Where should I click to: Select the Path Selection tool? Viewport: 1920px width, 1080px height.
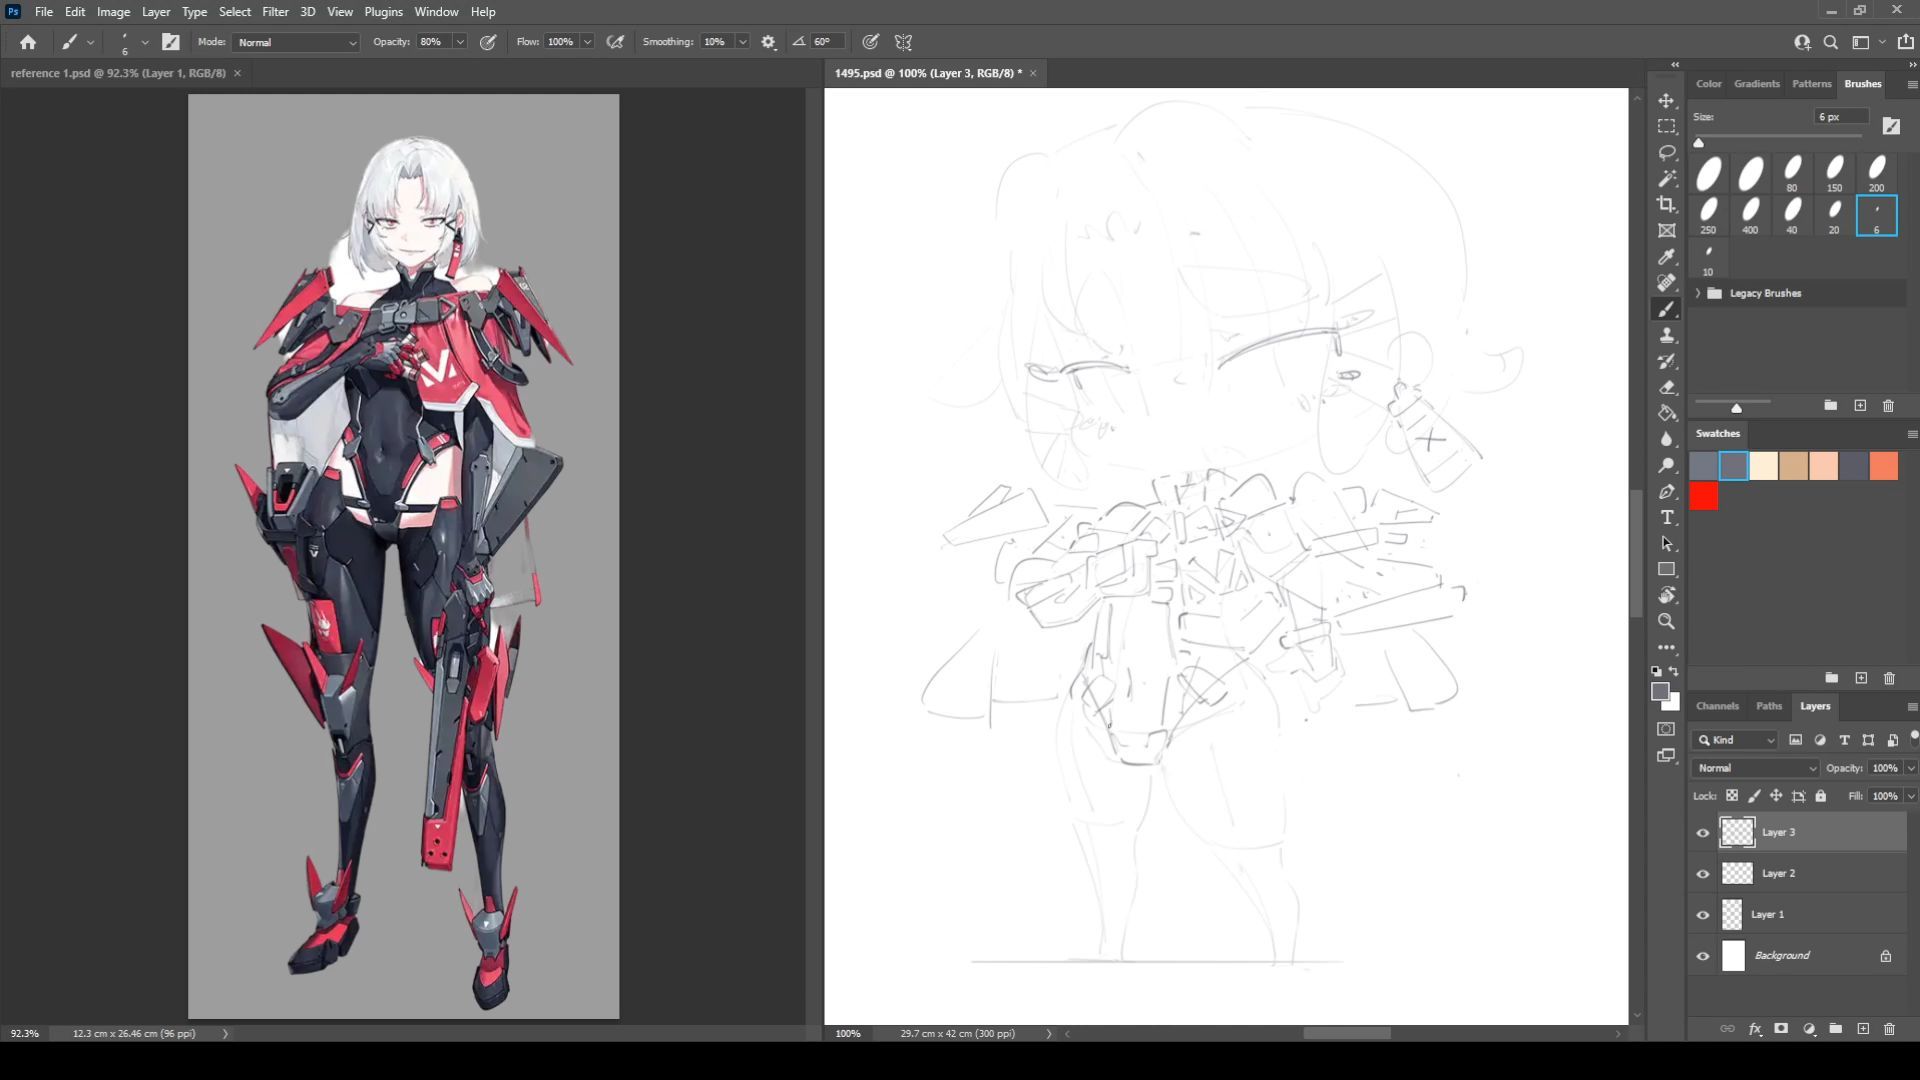[1666, 544]
